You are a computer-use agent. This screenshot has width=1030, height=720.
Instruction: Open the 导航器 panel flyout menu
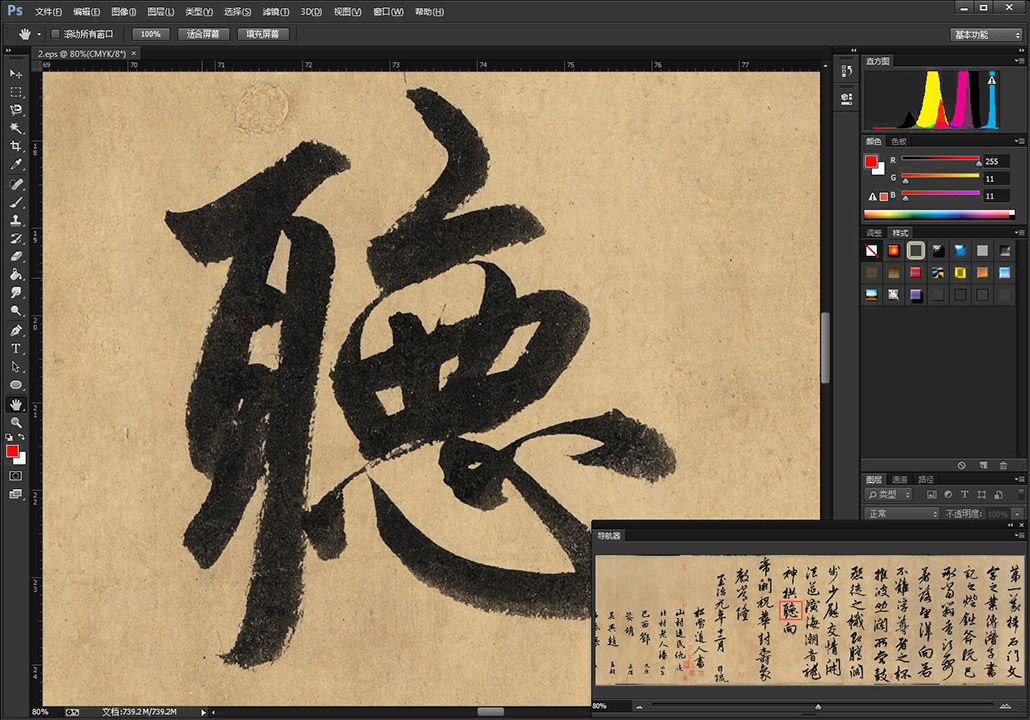click(x=1019, y=535)
